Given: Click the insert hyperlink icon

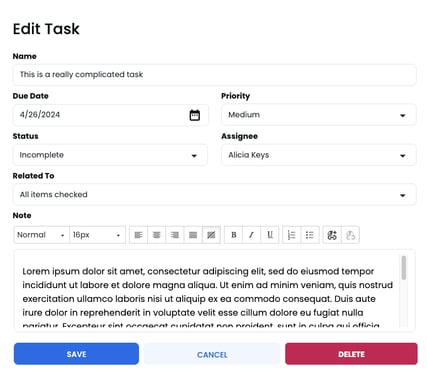Looking at the screenshot, I should click(x=332, y=235).
